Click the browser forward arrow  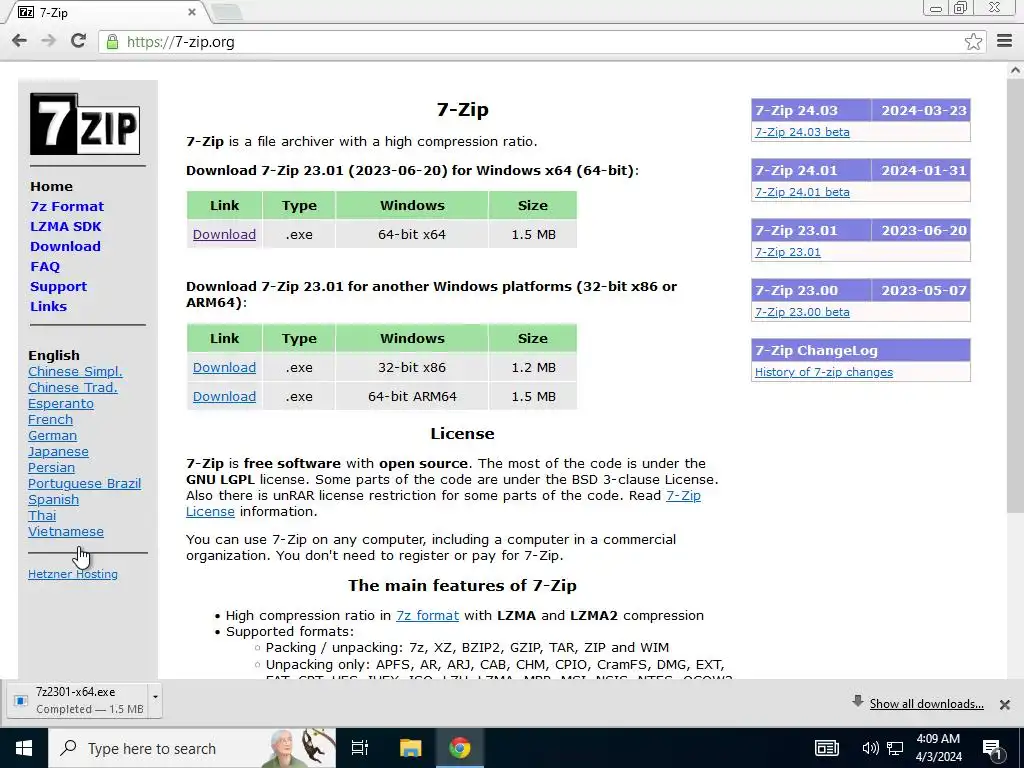(x=48, y=41)
